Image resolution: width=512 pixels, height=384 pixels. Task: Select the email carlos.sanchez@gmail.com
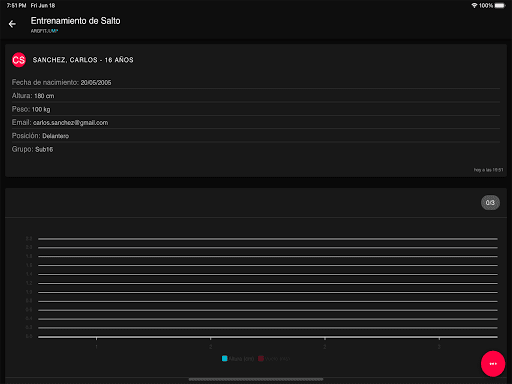click(70, 123)
